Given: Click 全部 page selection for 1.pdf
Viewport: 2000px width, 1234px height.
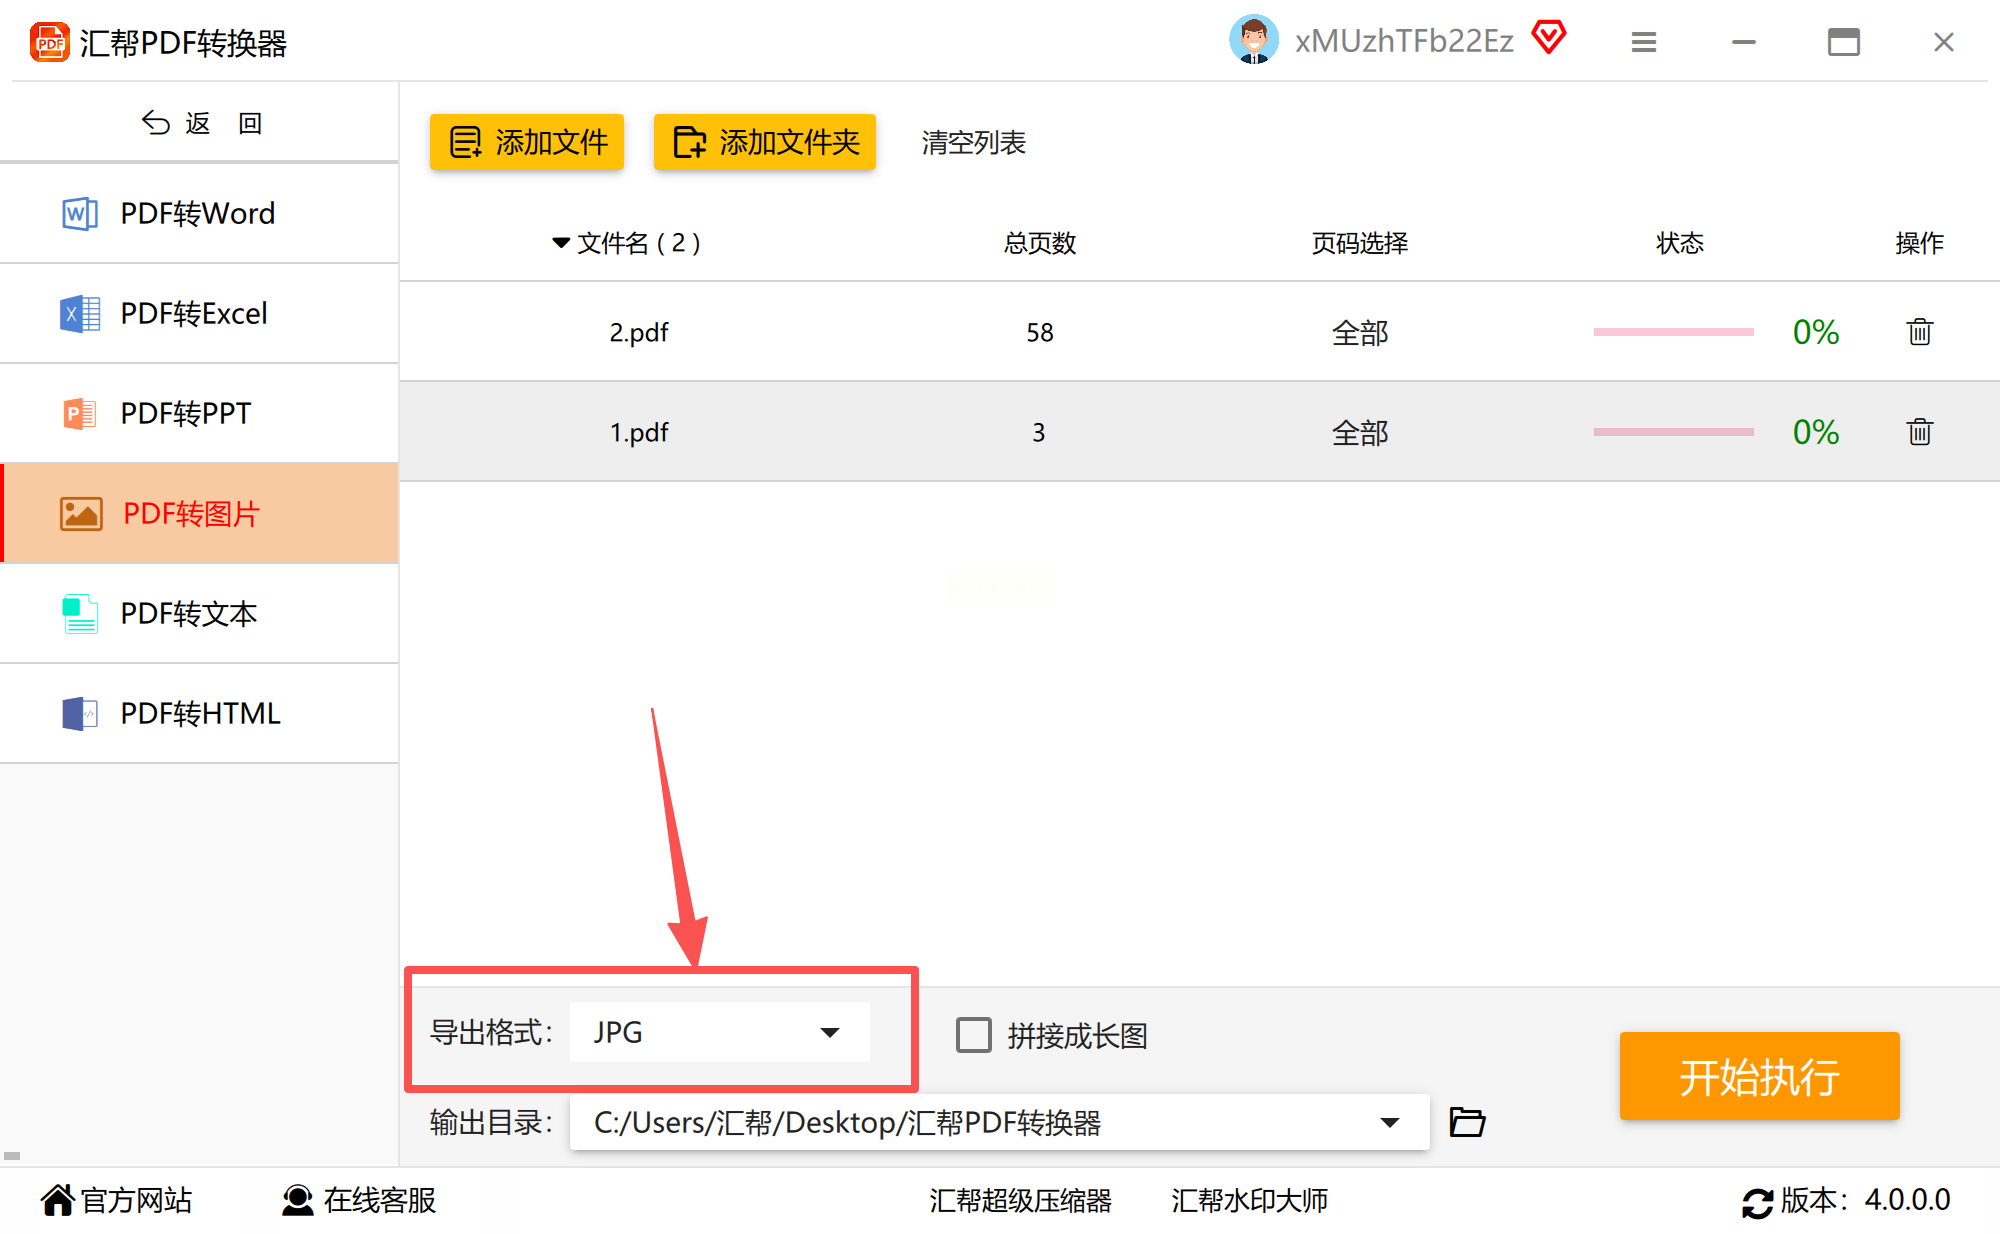Looking at the screenshot, I should coord(1359,432).
